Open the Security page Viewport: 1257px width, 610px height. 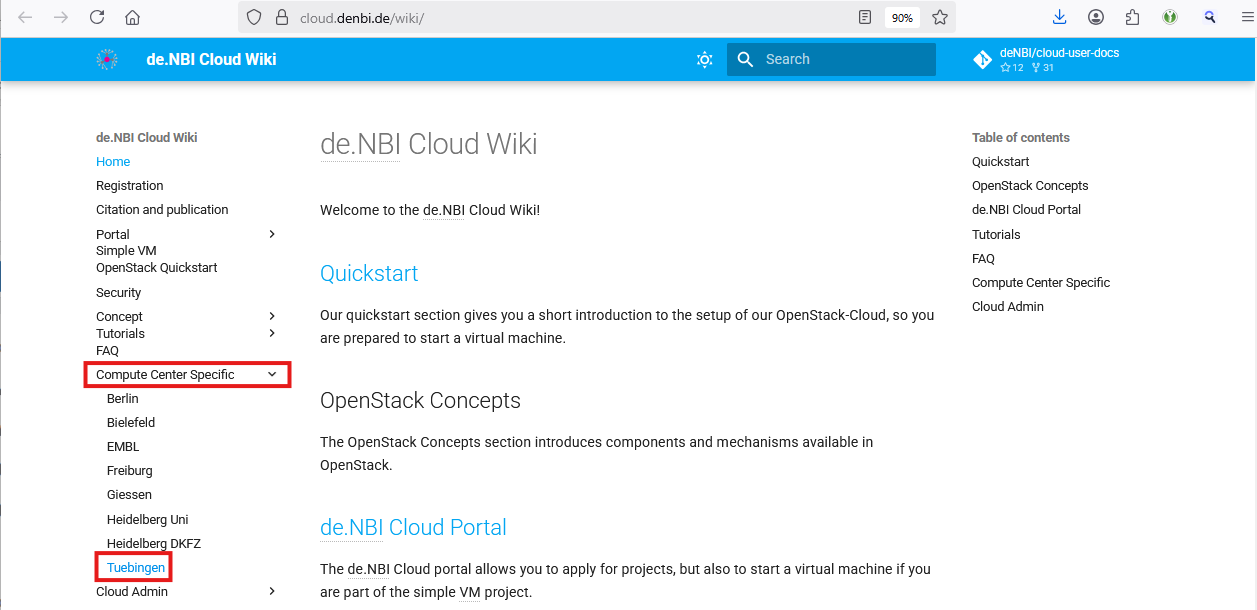click(119, 293)
